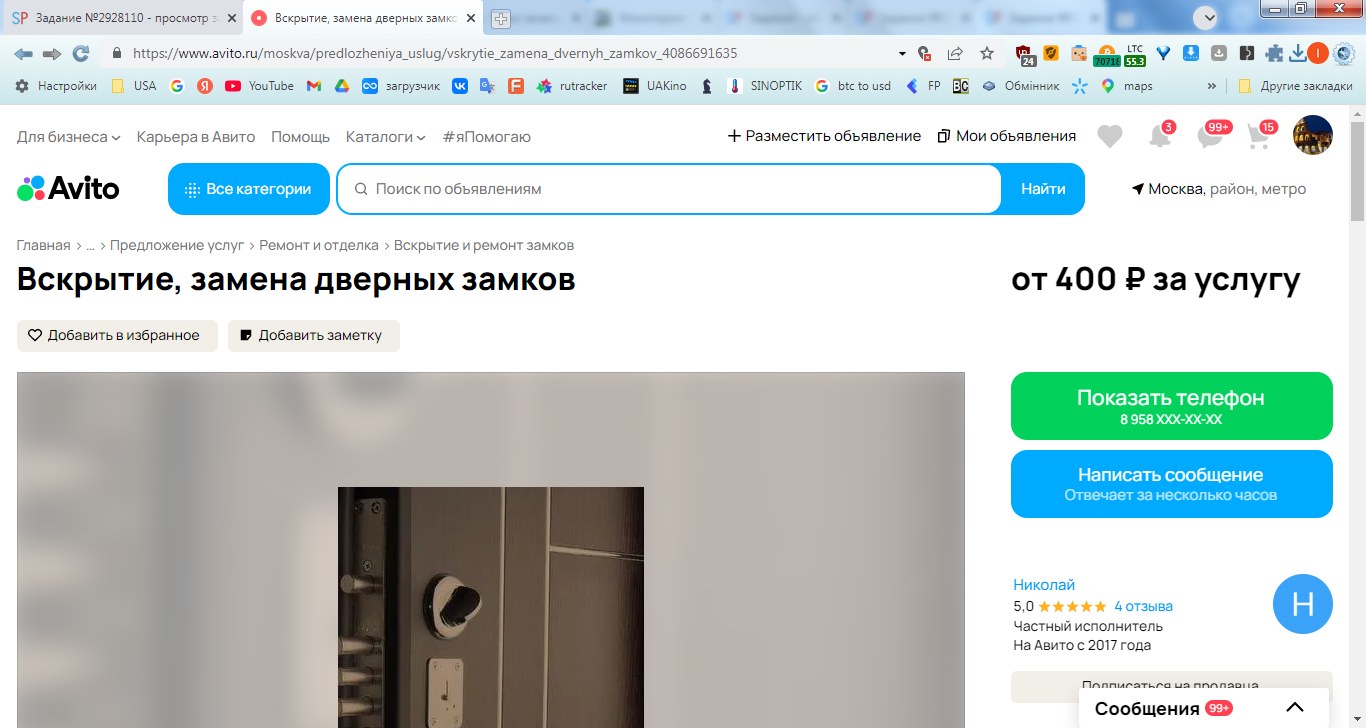Select location Москва, район, метро
Viewport: 1366px width, 728px height.
click(x=1219, y=189)
